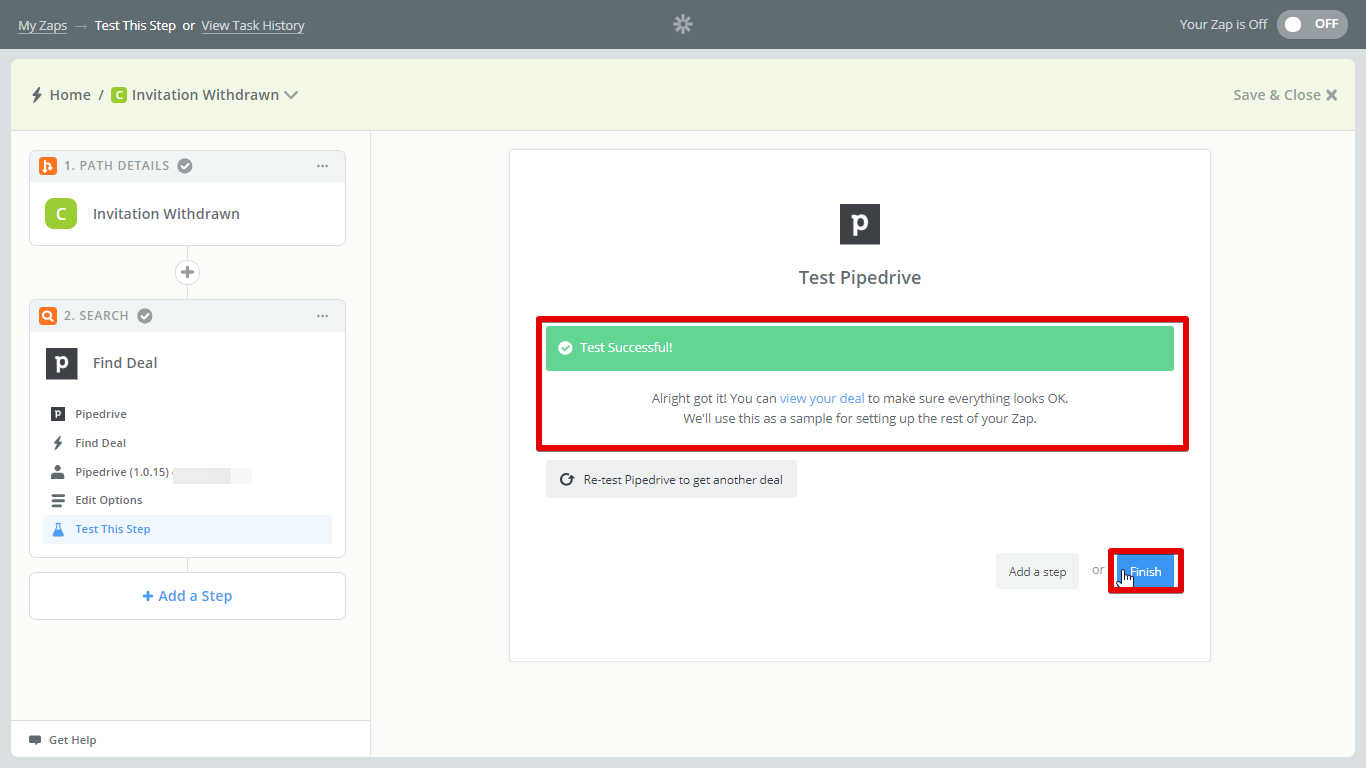Open the Path Details step options menu

(x=322, y=166)
